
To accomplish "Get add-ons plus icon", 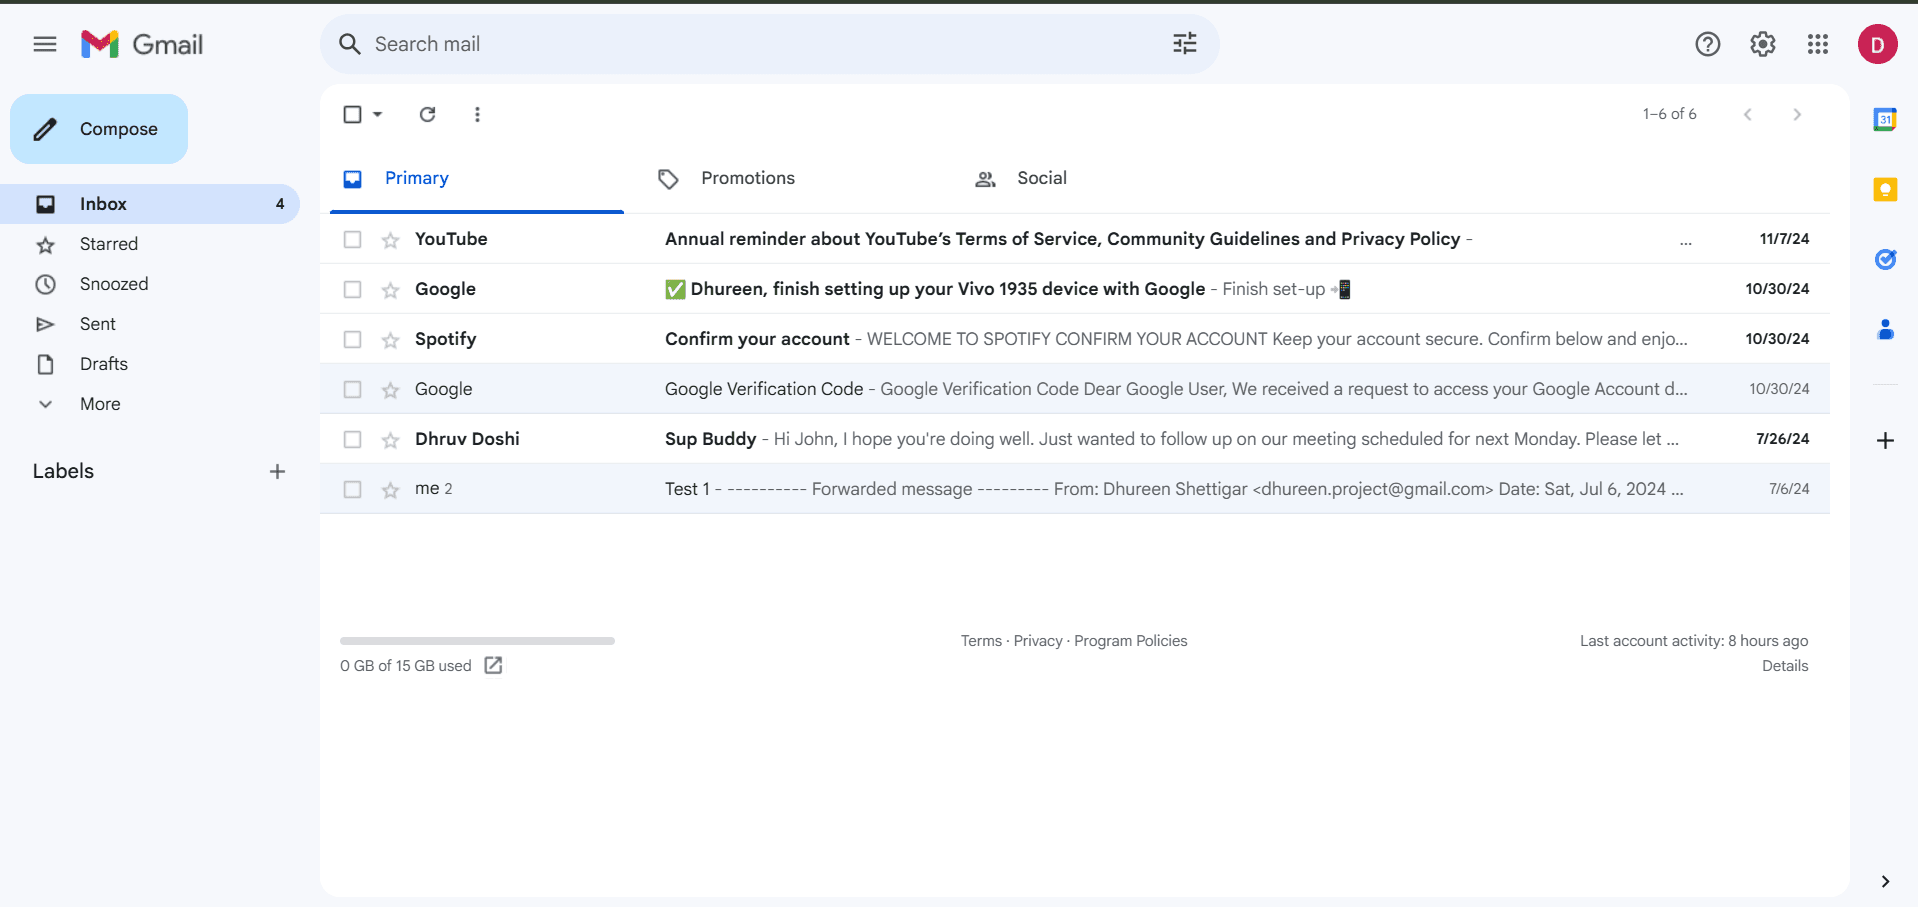I will click(x=1885, y=441).
